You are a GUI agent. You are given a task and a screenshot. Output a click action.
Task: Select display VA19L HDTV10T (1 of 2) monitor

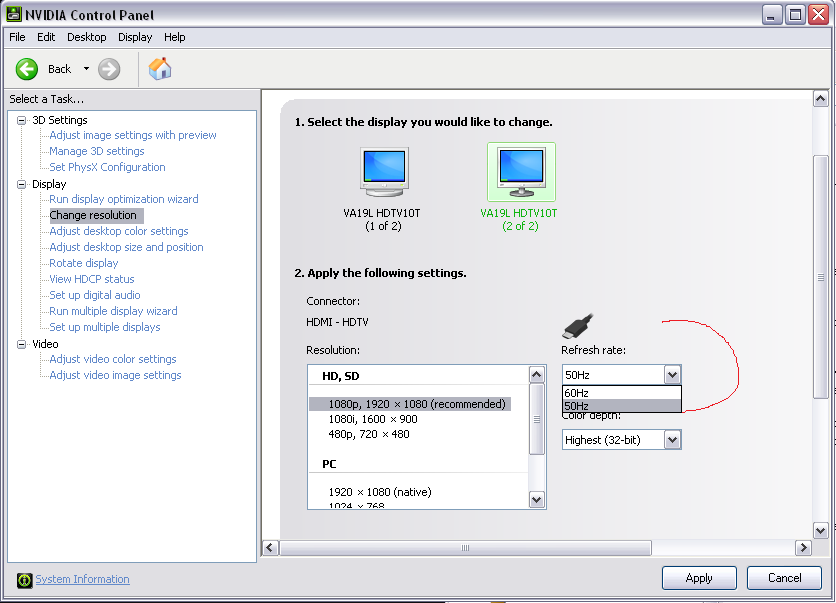(383, 172)
